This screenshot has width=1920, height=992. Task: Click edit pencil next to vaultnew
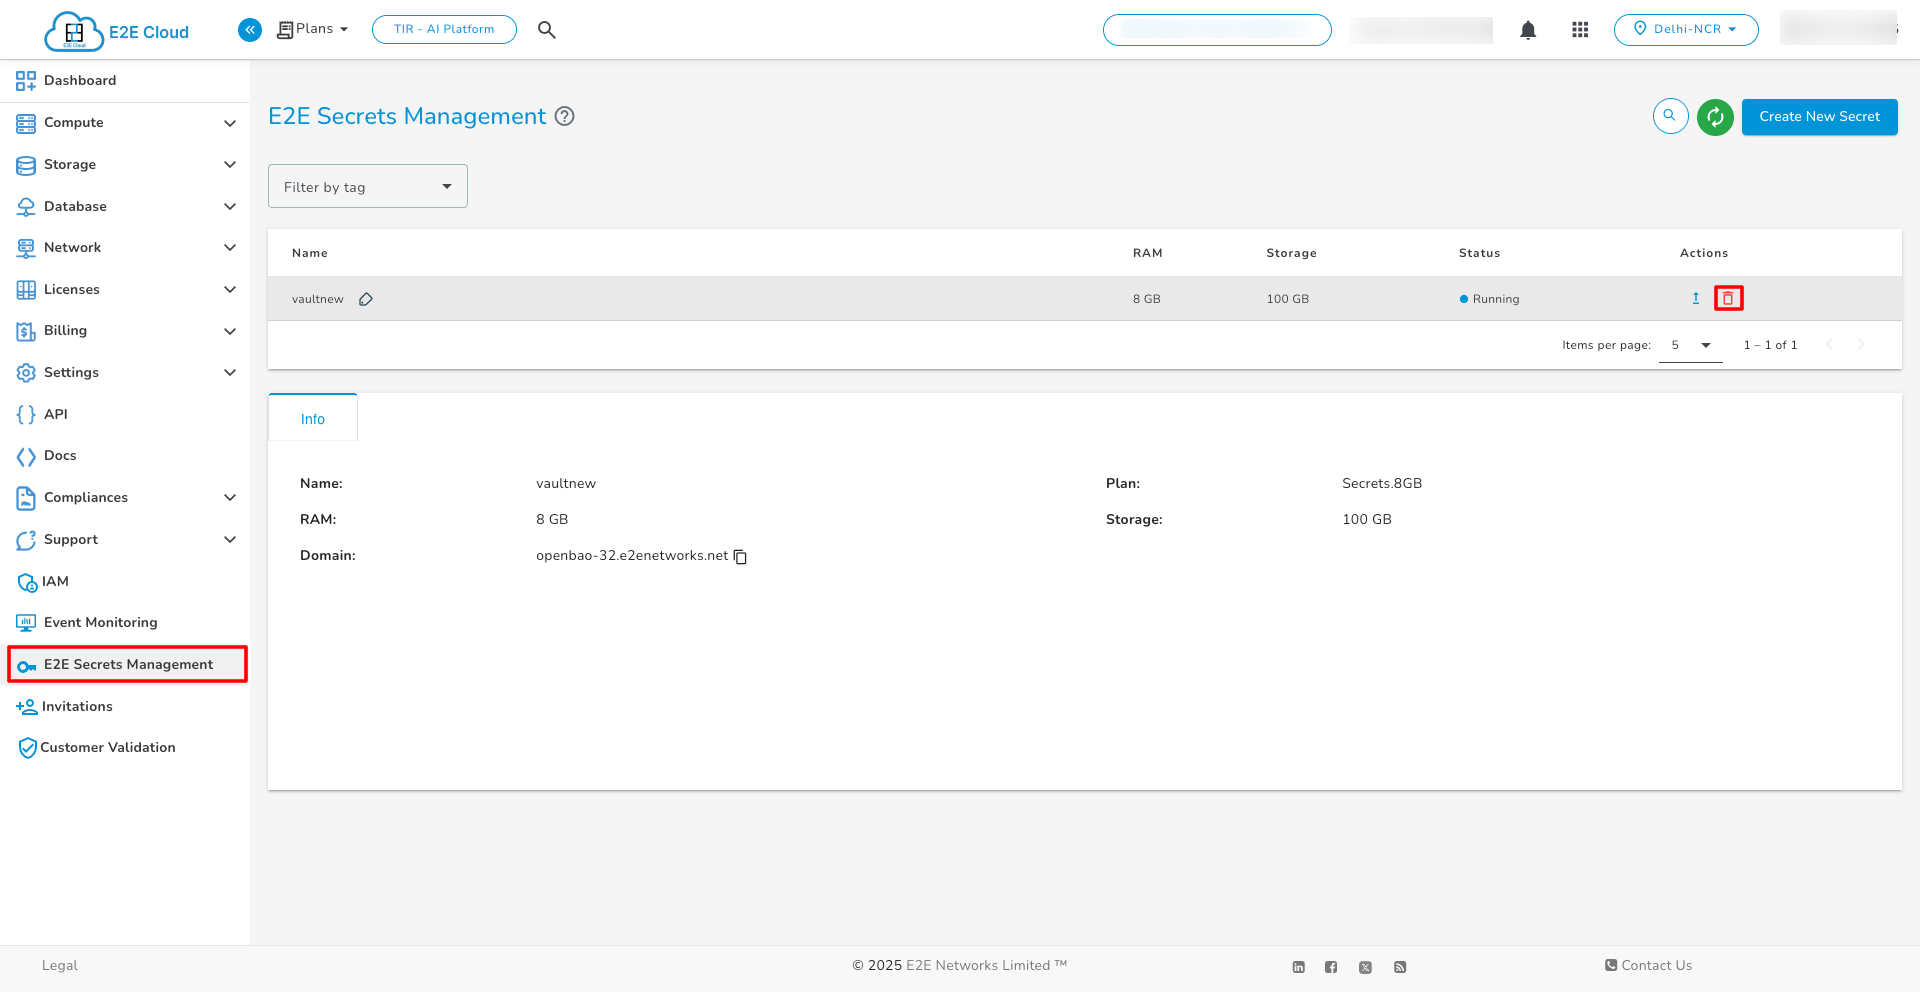click(366, 299)
